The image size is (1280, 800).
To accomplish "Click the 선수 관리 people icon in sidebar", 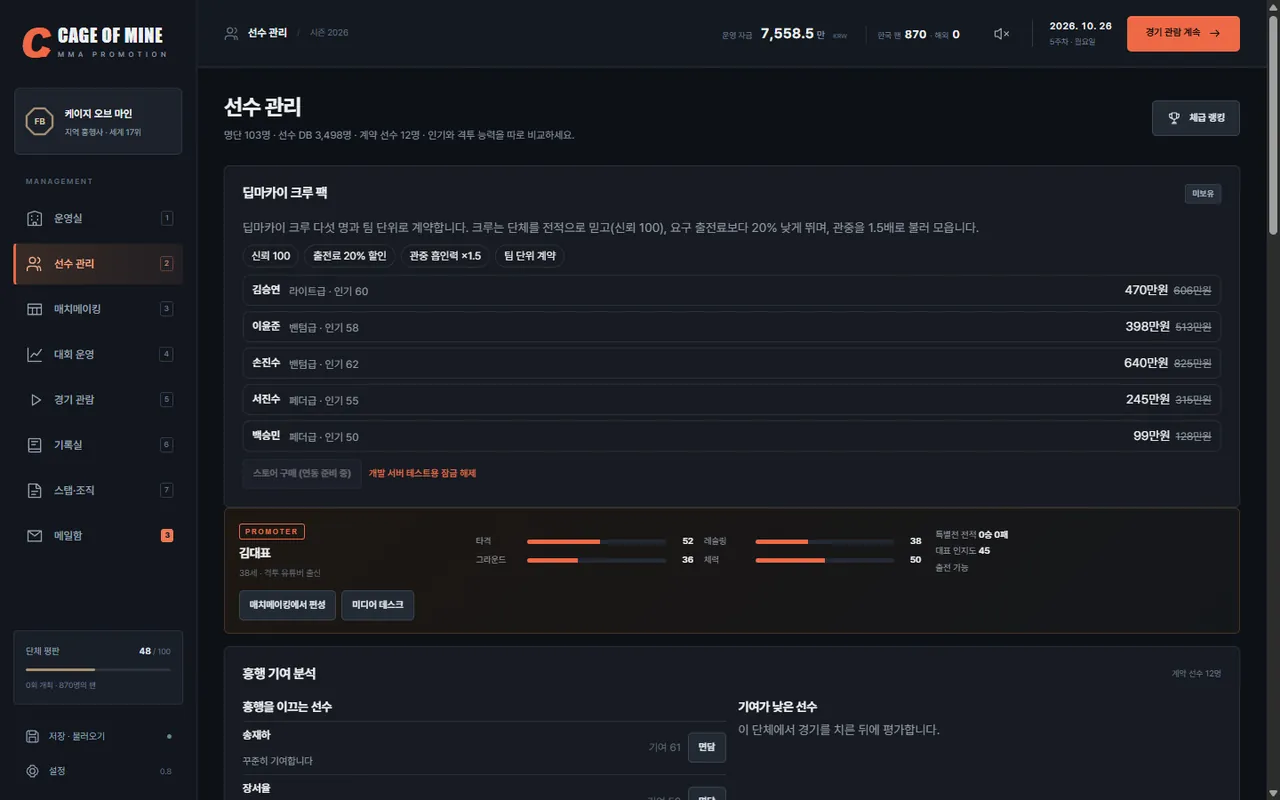I will [34, 264].
